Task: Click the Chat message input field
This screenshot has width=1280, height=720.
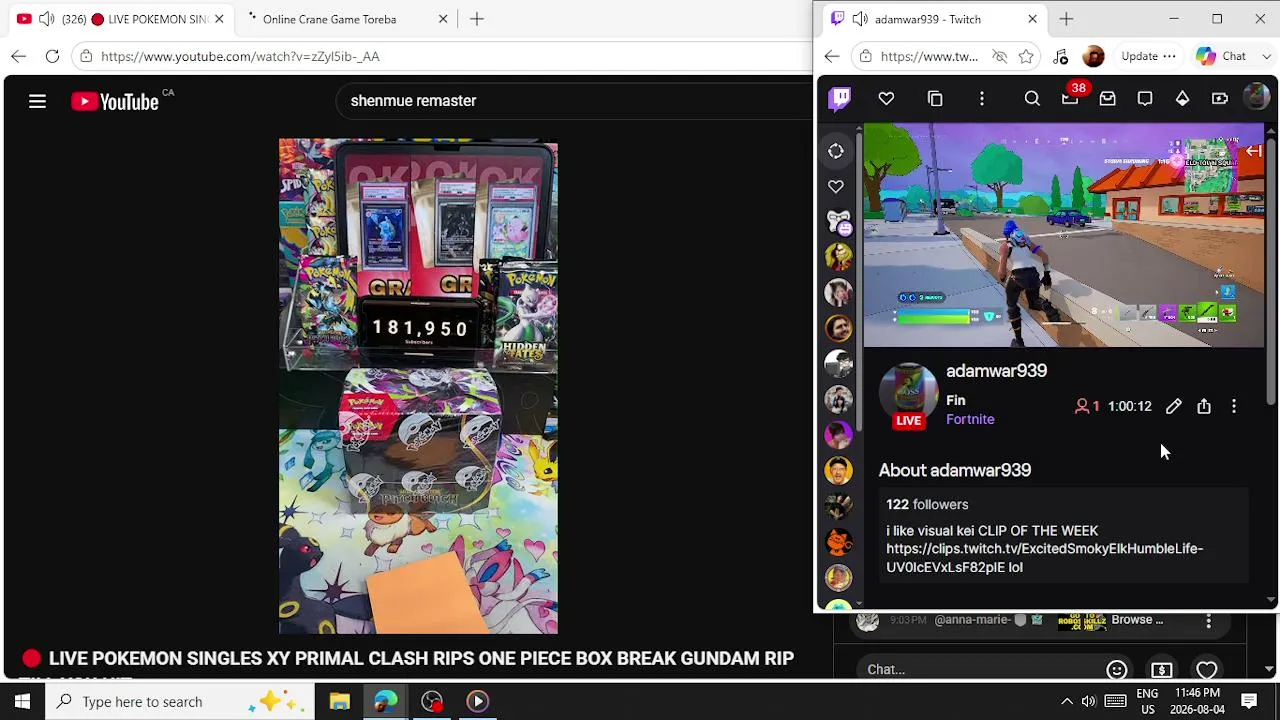Action: [980, 670]
